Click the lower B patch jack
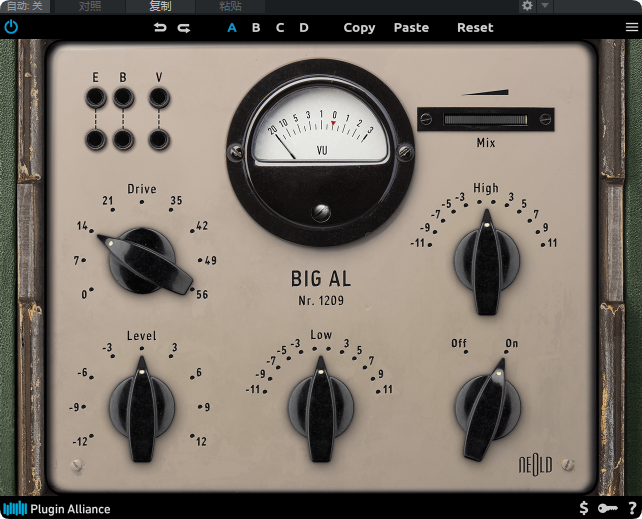The height and width of the screenshot is (519, 642). coord(123,139)
